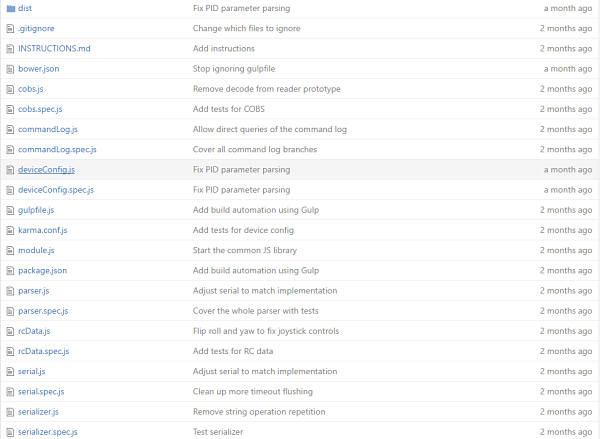Viewport: 600px width, 439px height.
Task: Click the file icon beside cobs.js
Action: [x=9, y=89]
